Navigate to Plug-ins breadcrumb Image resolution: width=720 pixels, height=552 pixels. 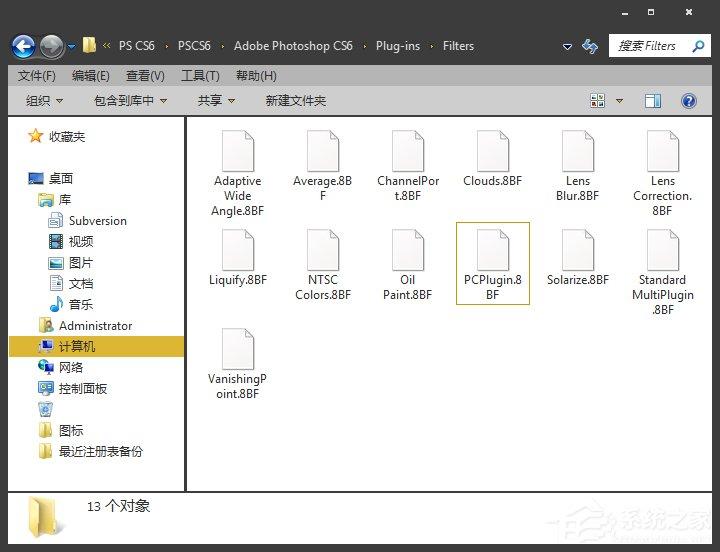pyautogui.click(x=398, y=46)
